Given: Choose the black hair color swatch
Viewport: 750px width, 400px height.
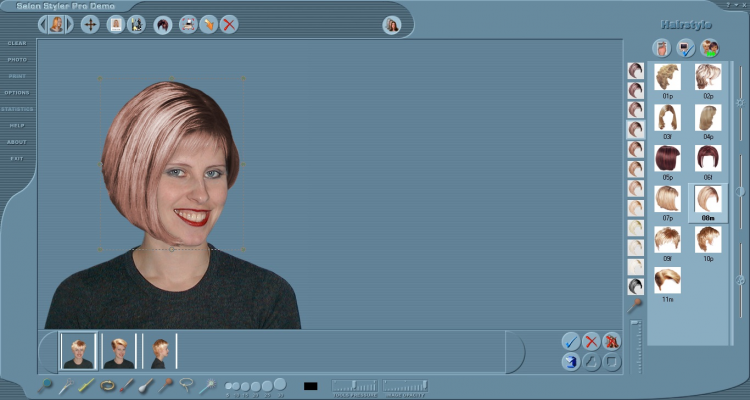Looking at the screenshot, I should [635, 286].
